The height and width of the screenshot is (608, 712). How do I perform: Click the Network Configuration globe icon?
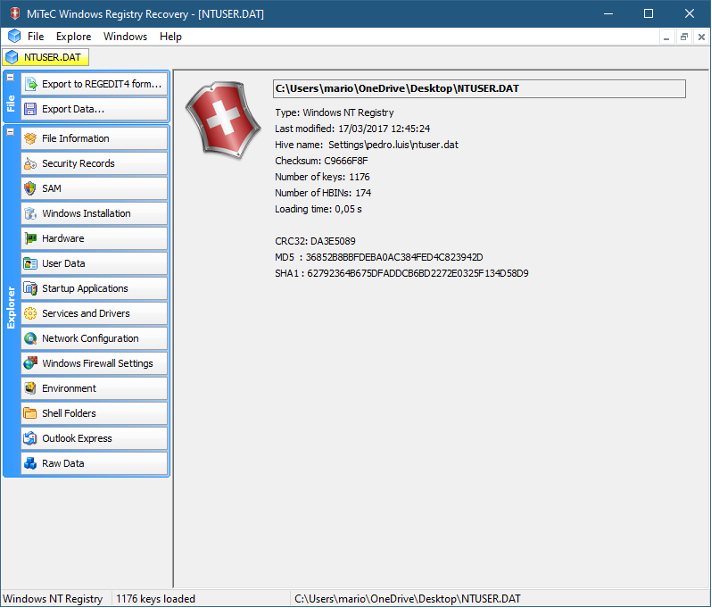[30, 338]
